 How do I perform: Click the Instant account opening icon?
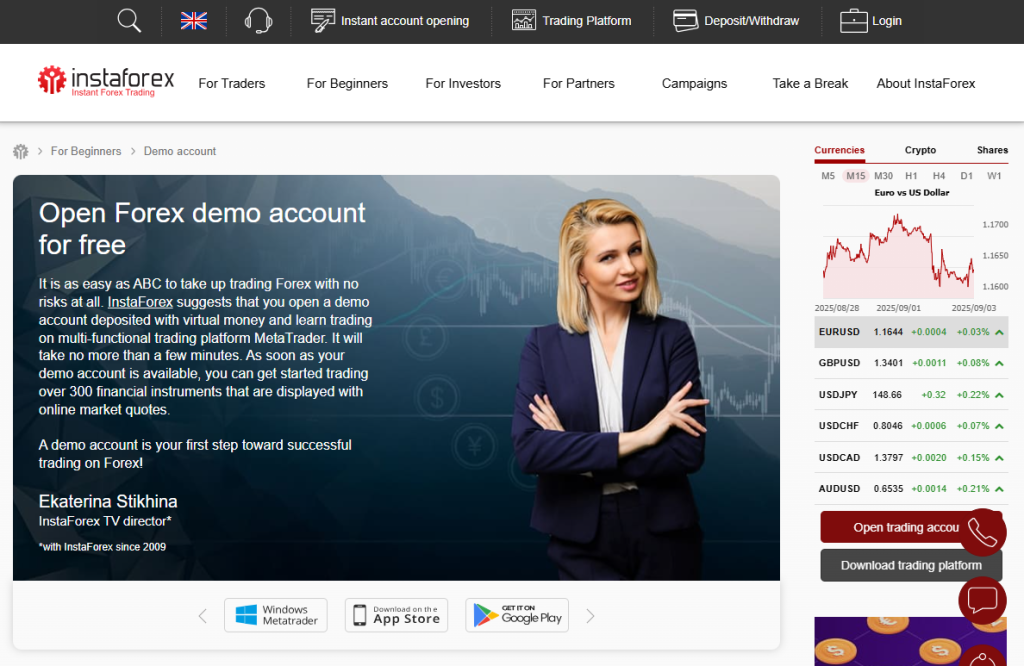pos(321,20)
